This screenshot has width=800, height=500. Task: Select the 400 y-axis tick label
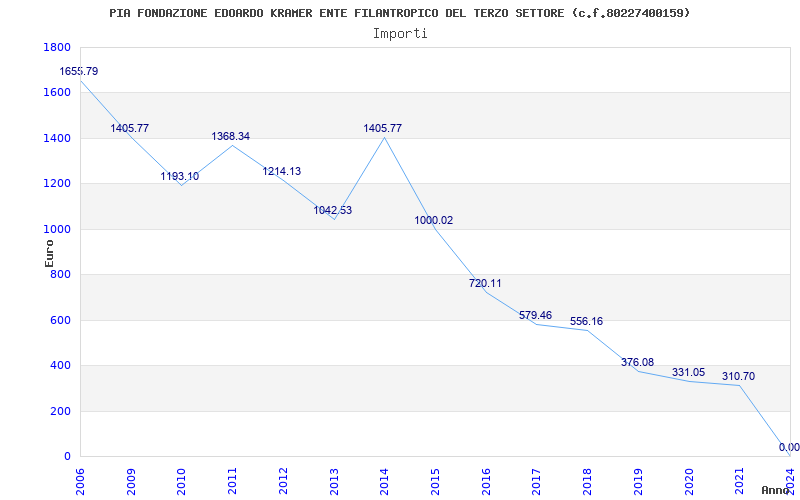point(61,366)
